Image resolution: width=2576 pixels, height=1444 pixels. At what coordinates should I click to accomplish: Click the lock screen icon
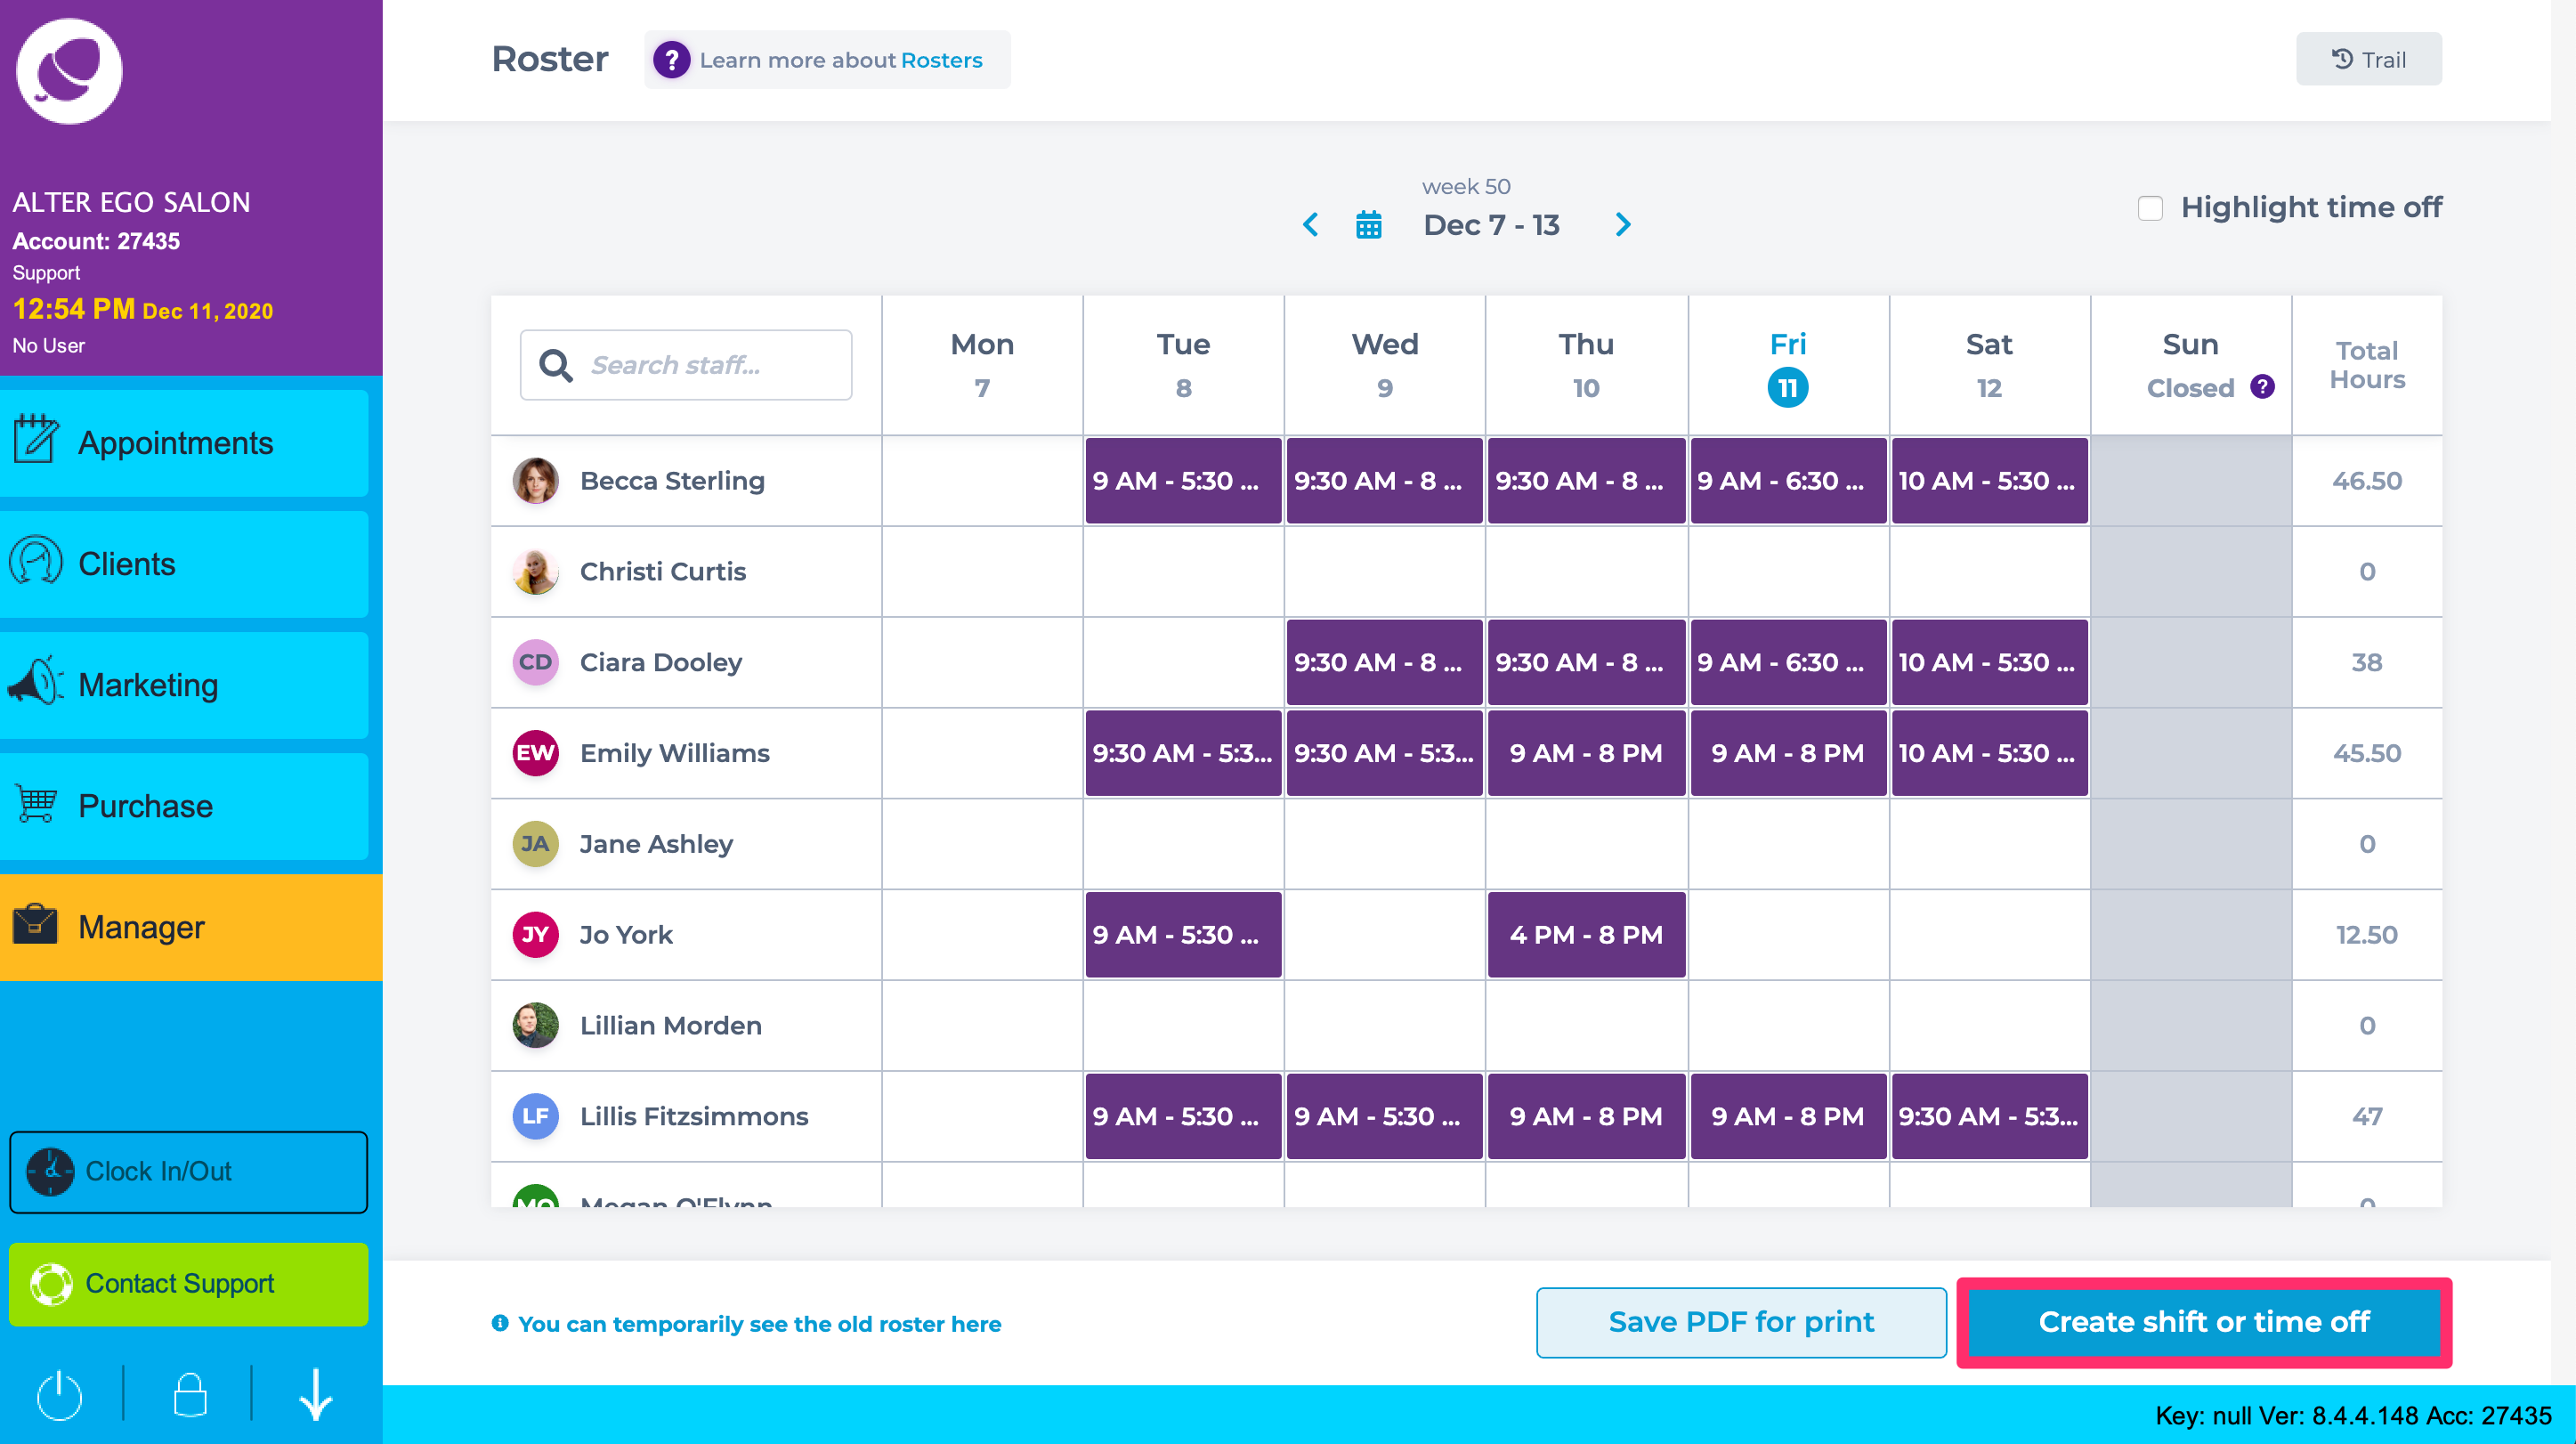coord(188,1394)
